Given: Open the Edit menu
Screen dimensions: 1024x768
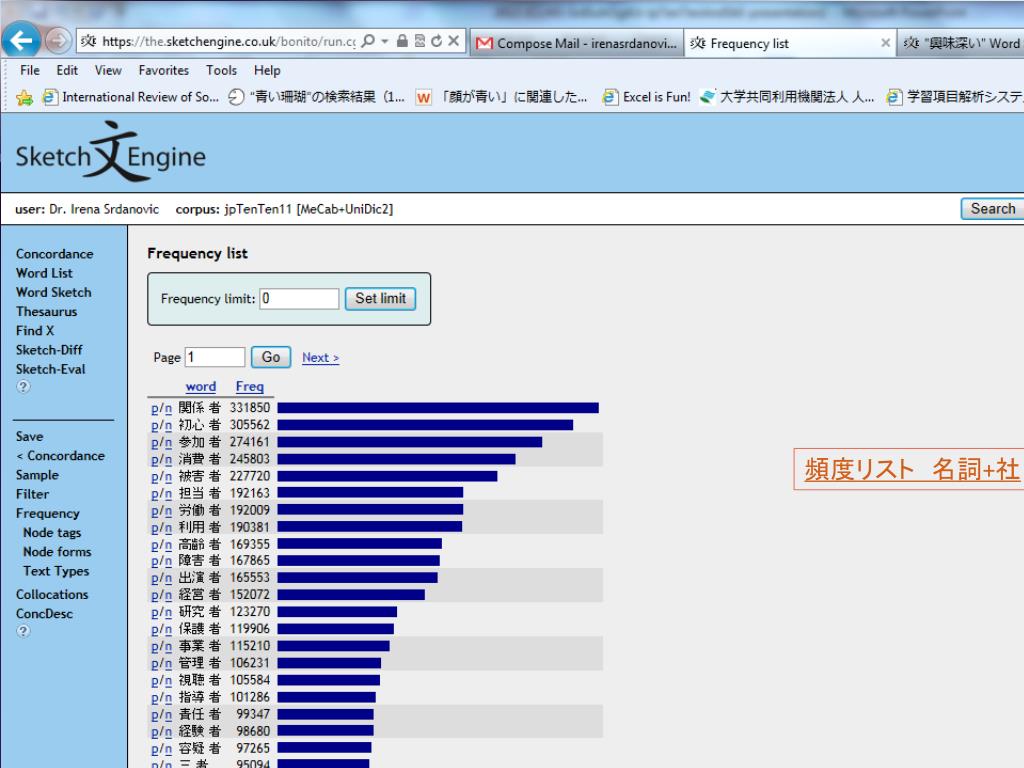Looking at the screenshot, I should click(67, 70).
